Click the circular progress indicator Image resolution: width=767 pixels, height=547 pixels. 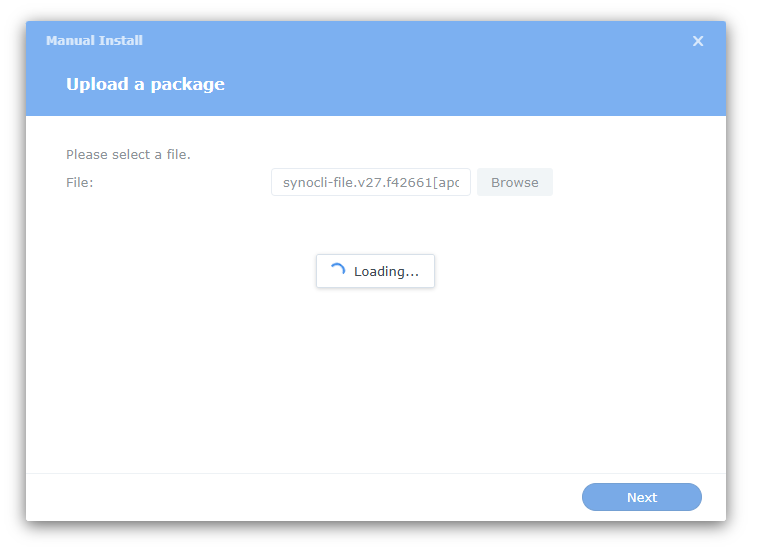pos(337,271)
